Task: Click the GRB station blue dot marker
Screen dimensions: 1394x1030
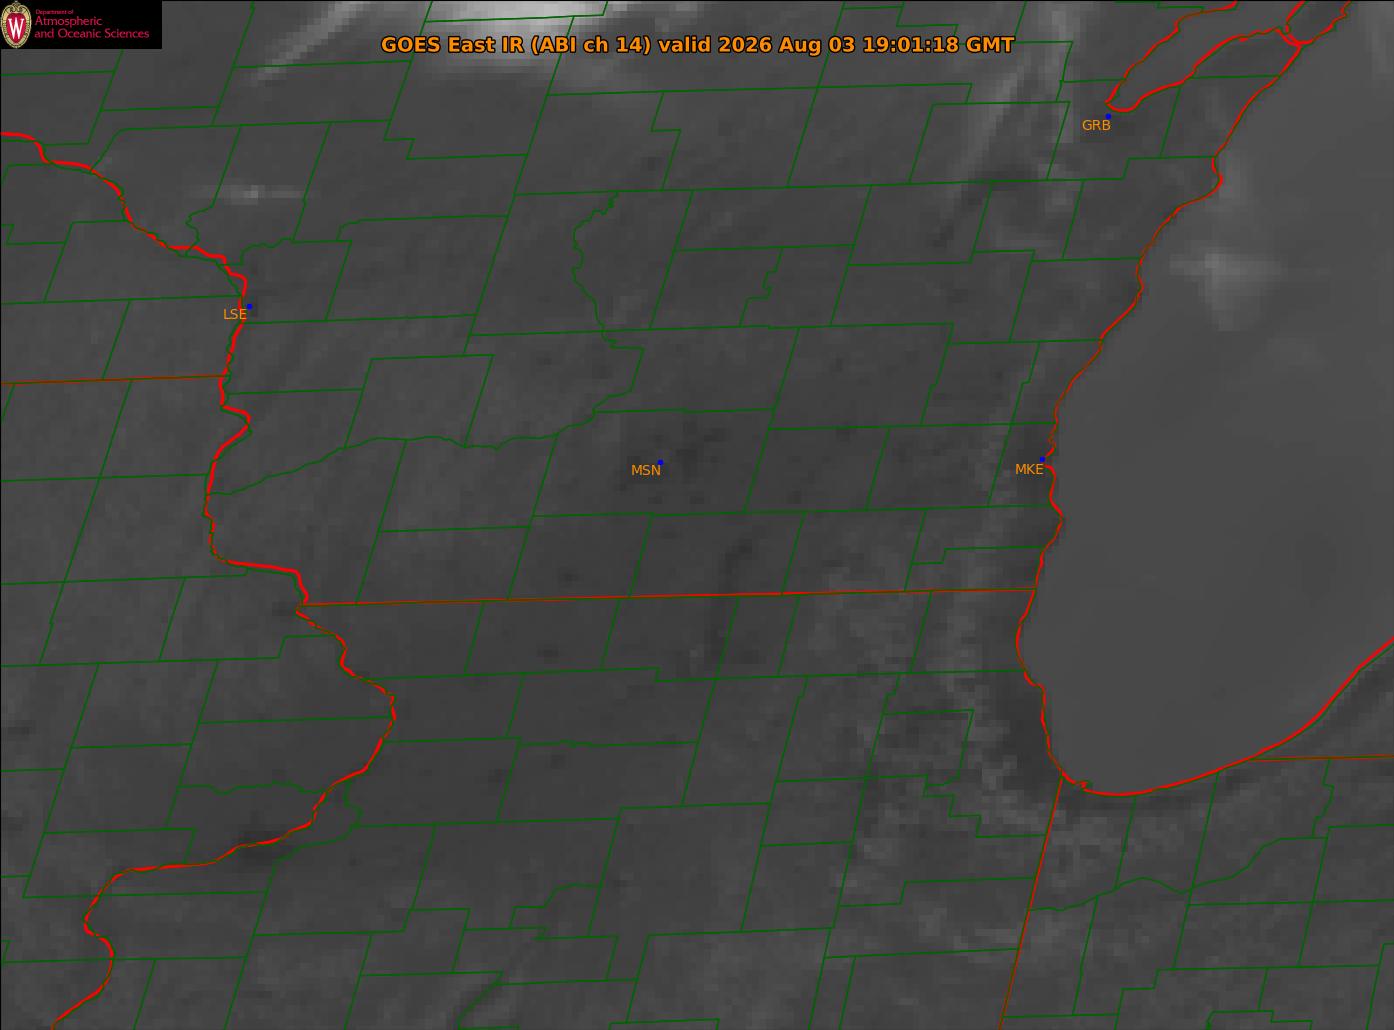Action: coord(1108,116)
